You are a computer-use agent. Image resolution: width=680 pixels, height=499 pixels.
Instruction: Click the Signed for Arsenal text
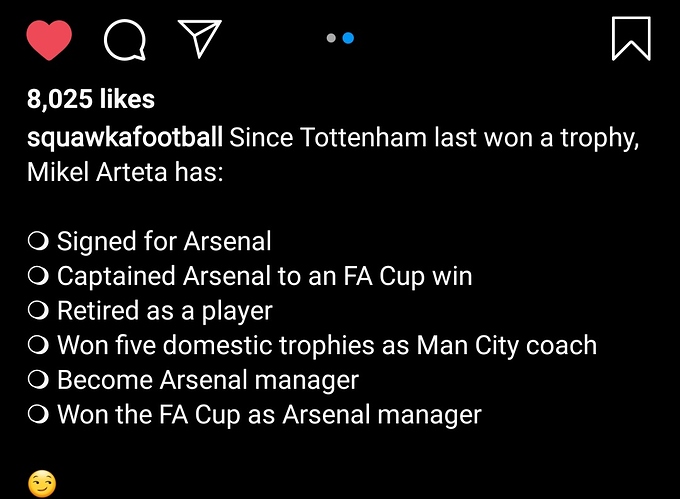coord(164,241)
